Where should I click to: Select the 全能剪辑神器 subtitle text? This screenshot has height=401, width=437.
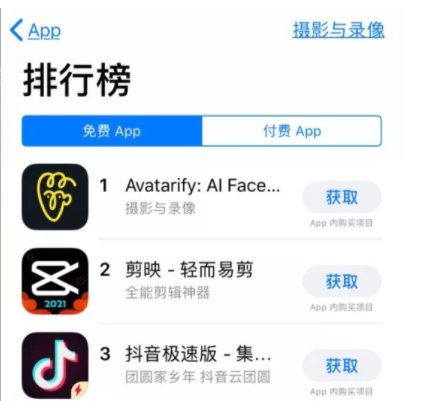click(167, 293)
